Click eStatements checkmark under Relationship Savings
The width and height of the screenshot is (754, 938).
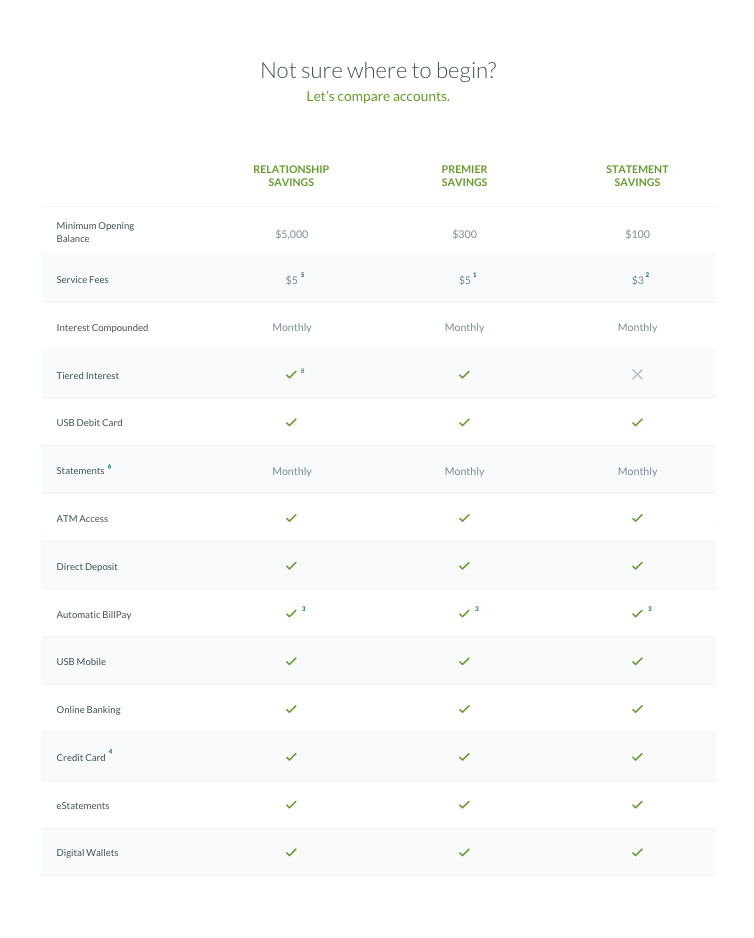[x=291, y=804]
